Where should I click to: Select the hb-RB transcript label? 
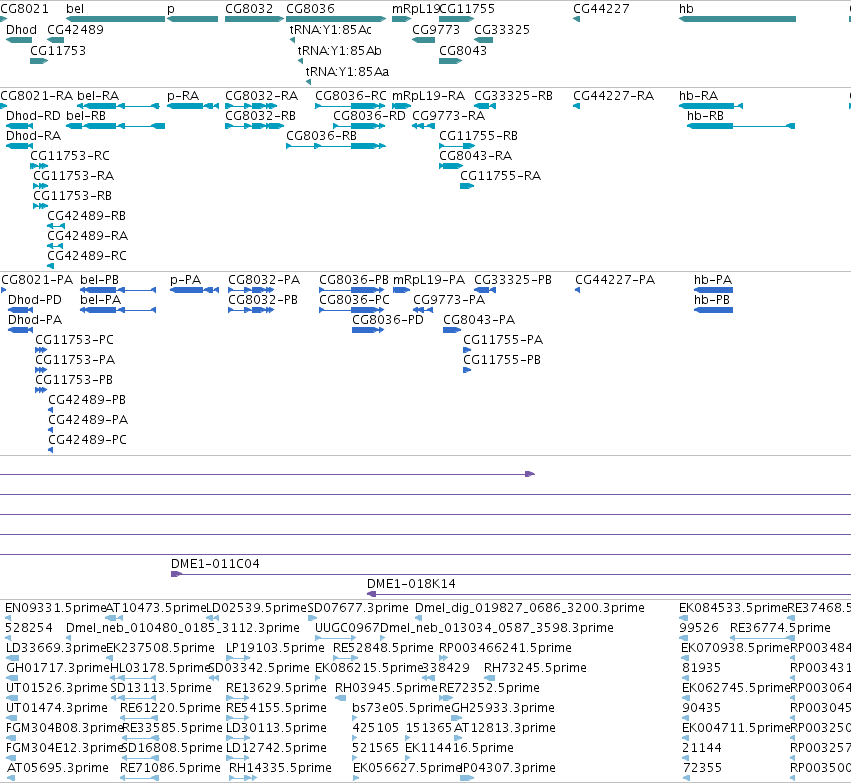point(705,116)
